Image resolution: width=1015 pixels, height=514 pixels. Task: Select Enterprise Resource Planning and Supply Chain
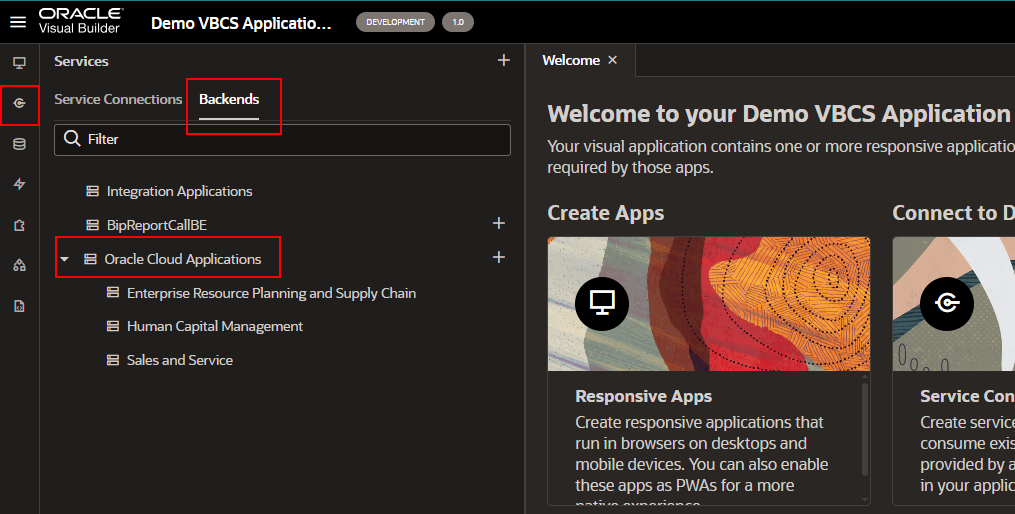pos(271,293)
